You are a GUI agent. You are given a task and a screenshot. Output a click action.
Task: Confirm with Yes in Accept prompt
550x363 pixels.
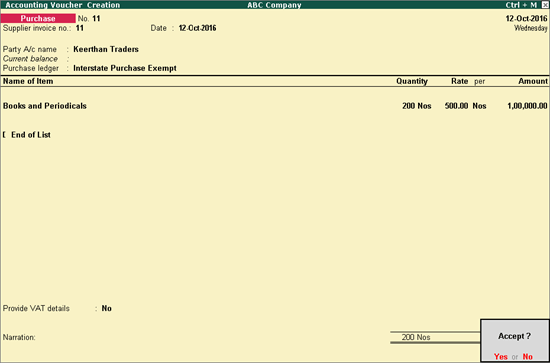click(x=501, y=357)
